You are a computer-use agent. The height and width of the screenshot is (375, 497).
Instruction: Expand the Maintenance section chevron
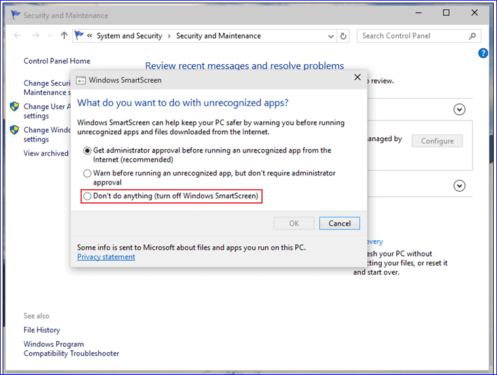[459, 186]
